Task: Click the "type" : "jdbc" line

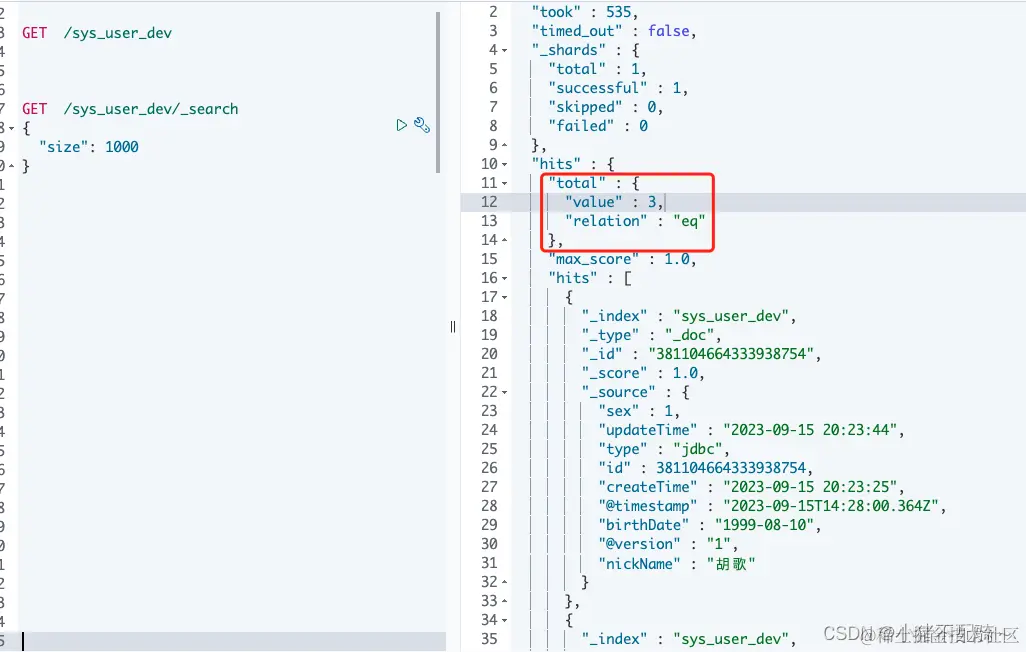Action: (x=663, y=449)
